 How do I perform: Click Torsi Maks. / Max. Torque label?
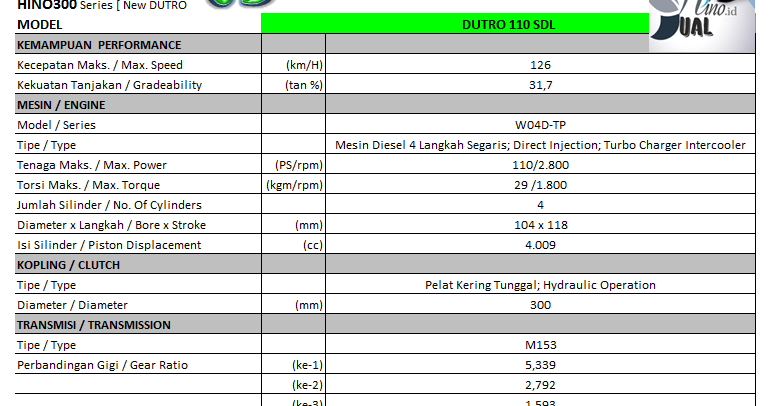click(88, 185)
